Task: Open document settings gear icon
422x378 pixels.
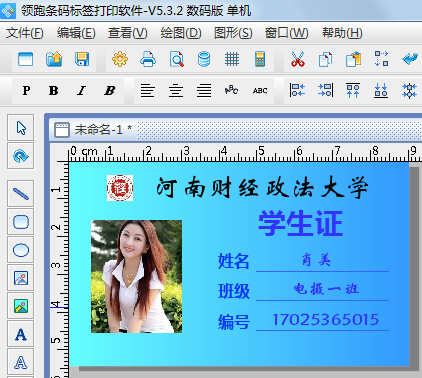Action: 120,59
